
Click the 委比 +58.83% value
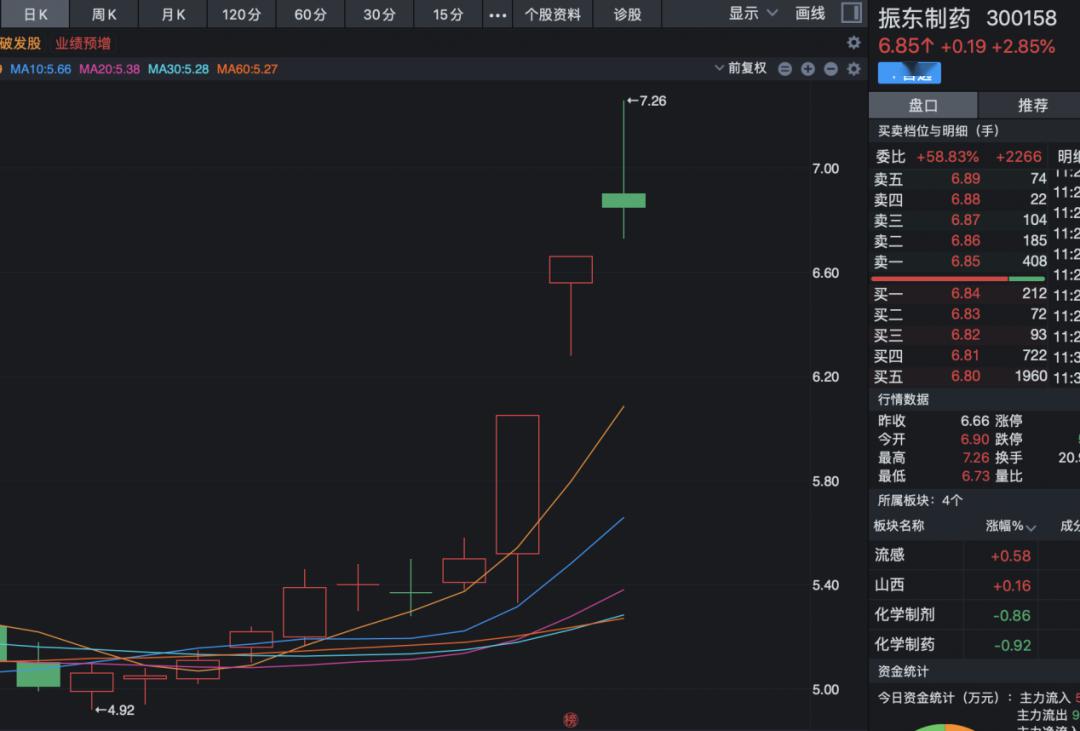947,157
